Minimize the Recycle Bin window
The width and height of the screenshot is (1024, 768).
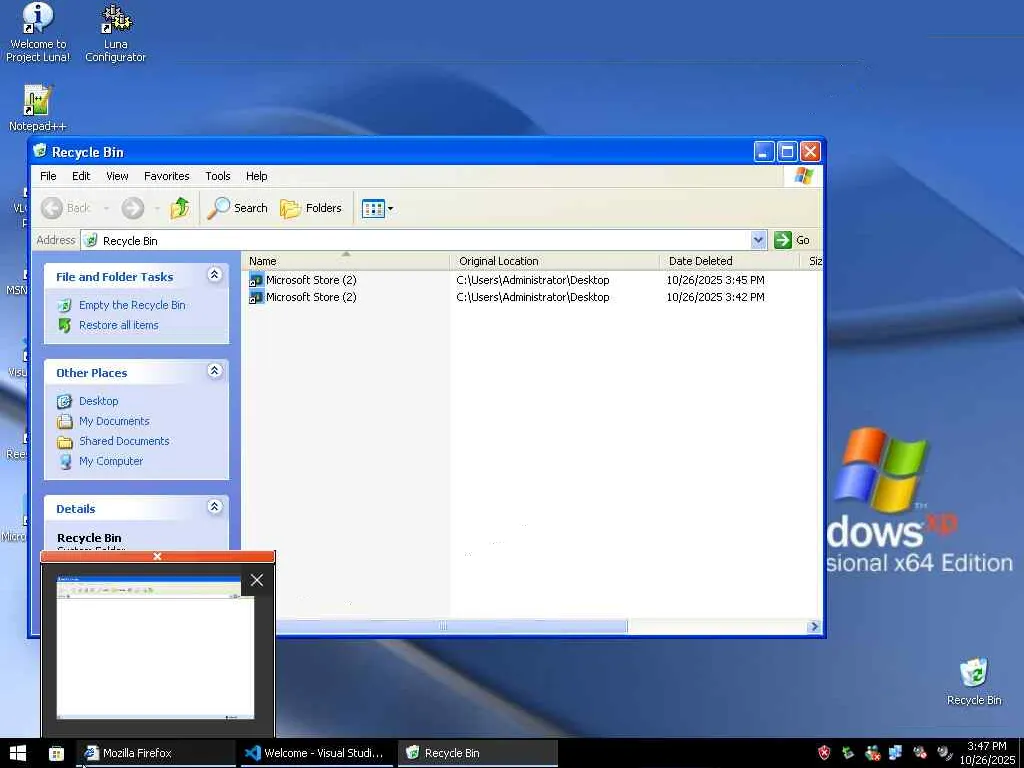[763, 152]
